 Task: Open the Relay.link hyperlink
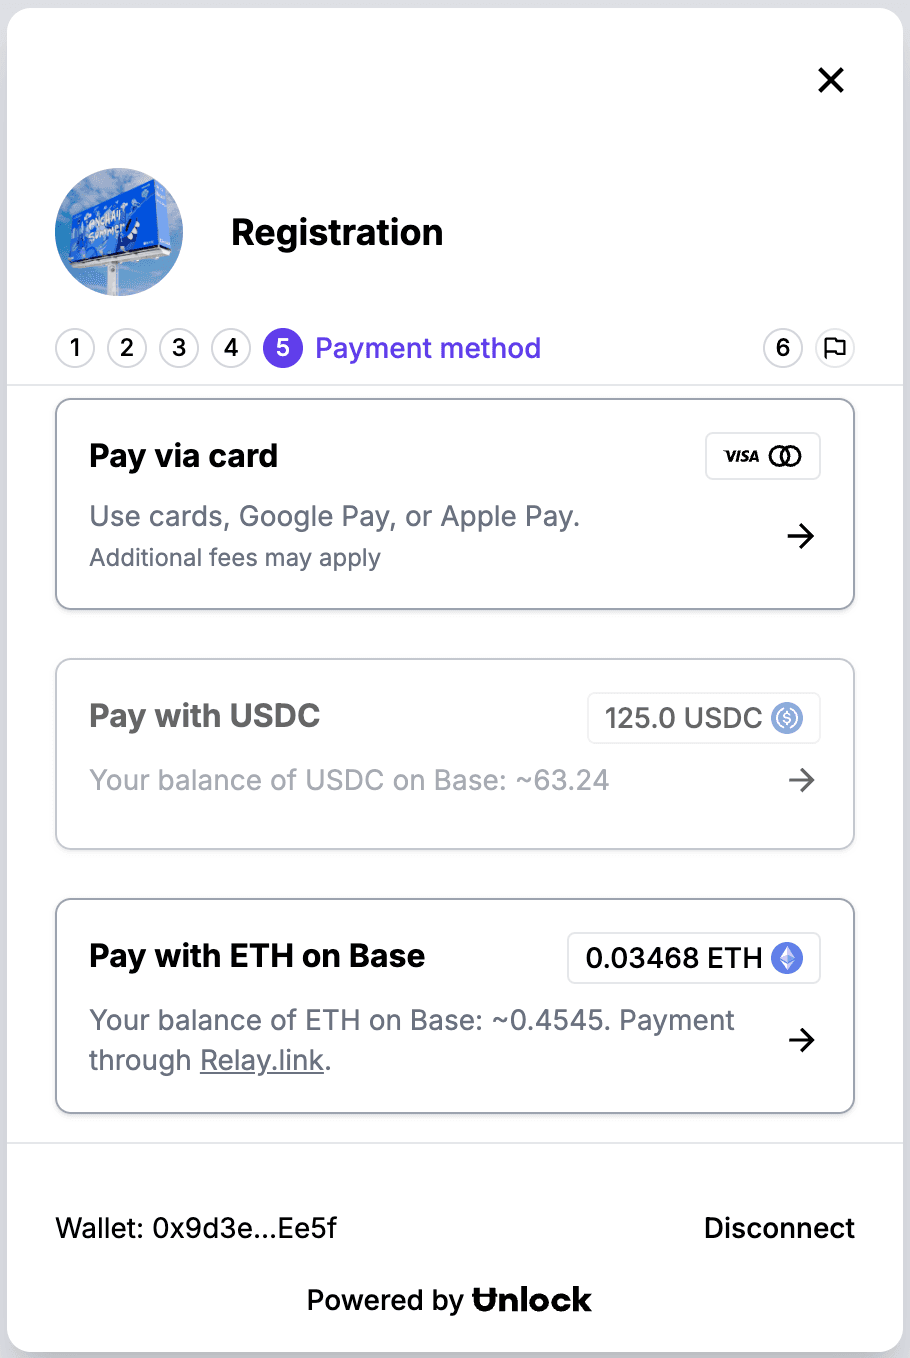262,1060
